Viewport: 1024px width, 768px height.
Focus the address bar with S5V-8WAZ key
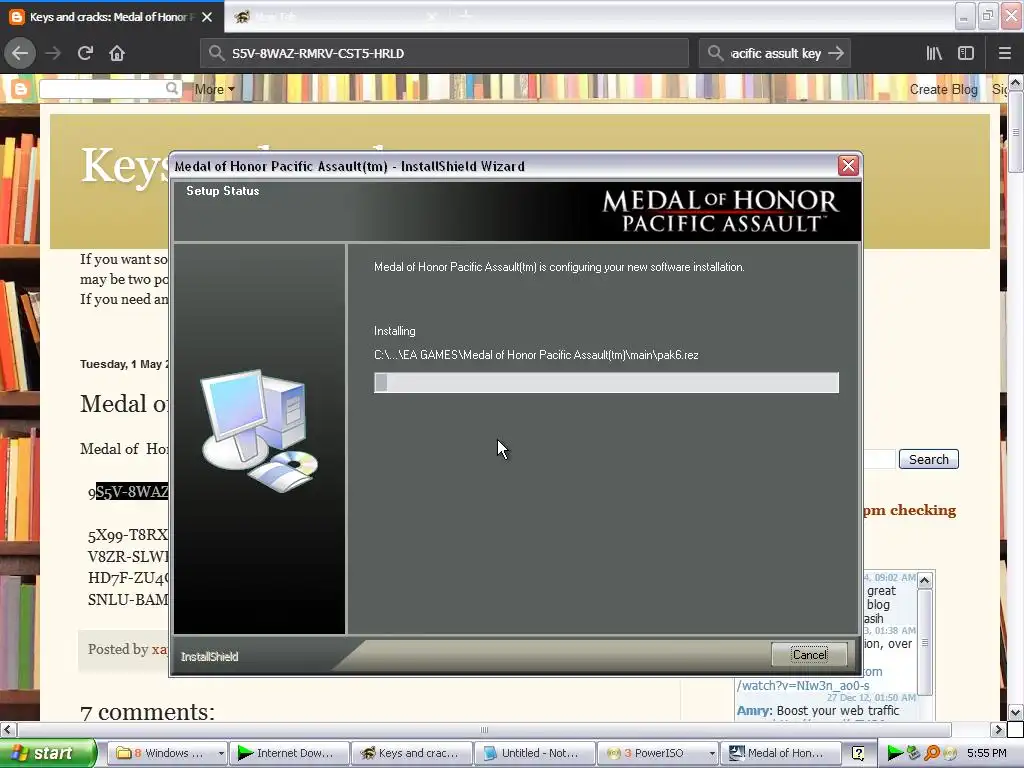[444, 53]
